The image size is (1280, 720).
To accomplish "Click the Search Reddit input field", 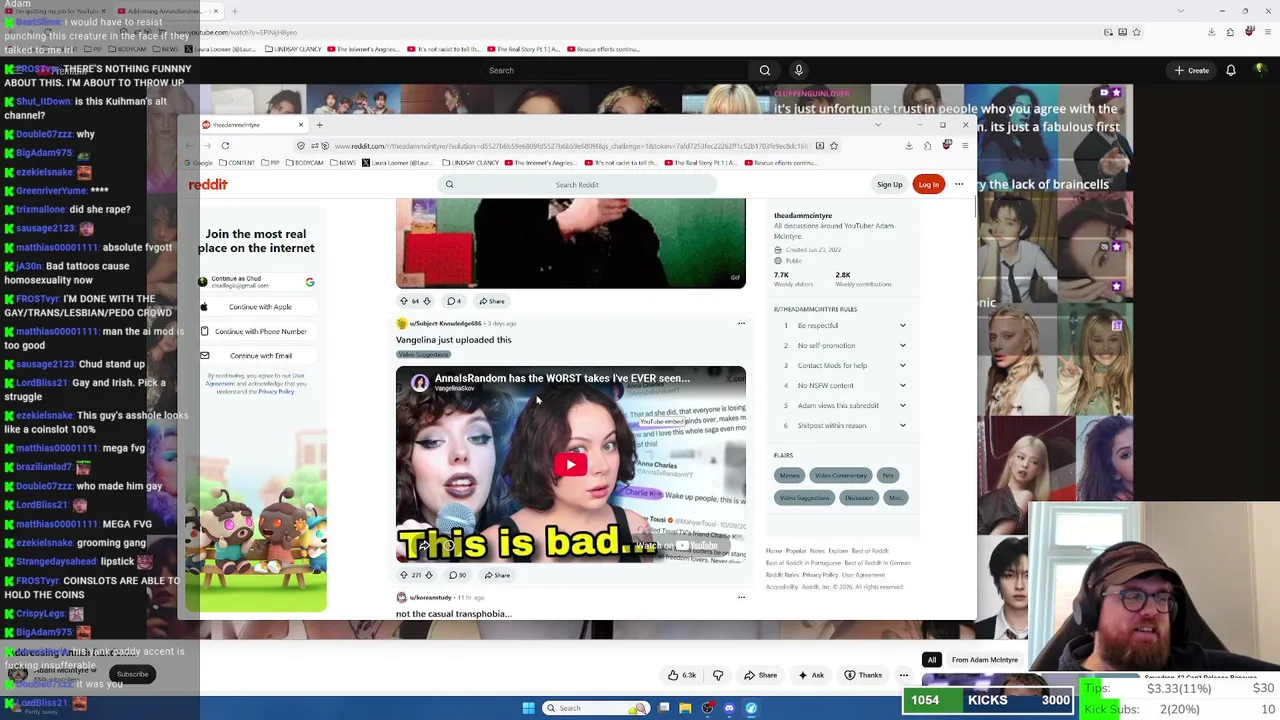I will (577, 184).
